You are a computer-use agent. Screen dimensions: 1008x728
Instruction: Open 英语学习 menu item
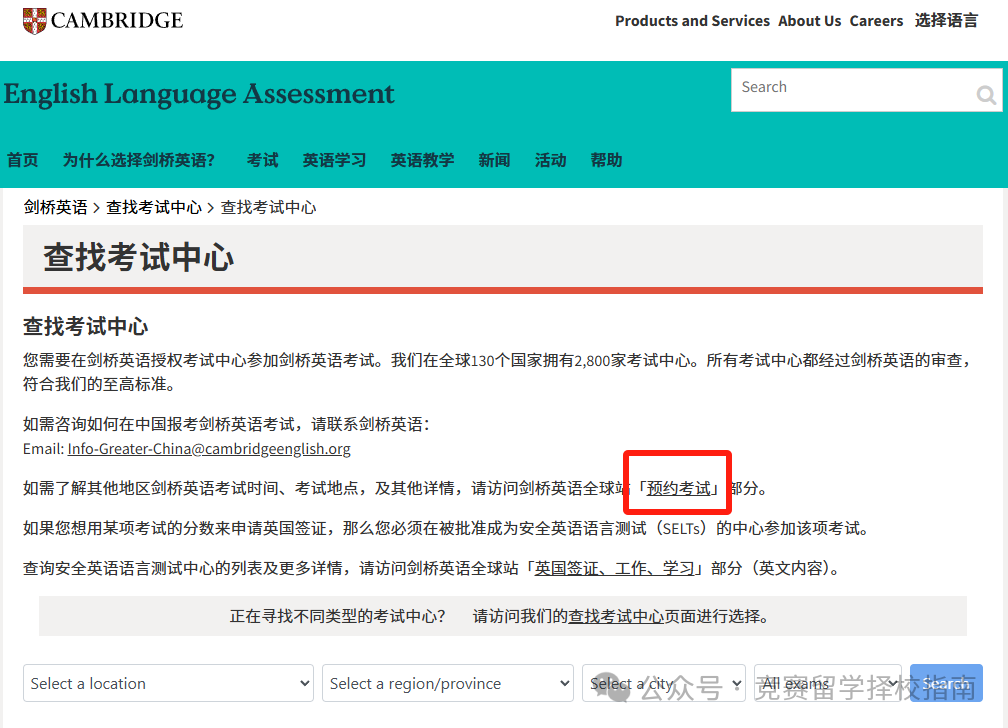click(x=334, y=160)
